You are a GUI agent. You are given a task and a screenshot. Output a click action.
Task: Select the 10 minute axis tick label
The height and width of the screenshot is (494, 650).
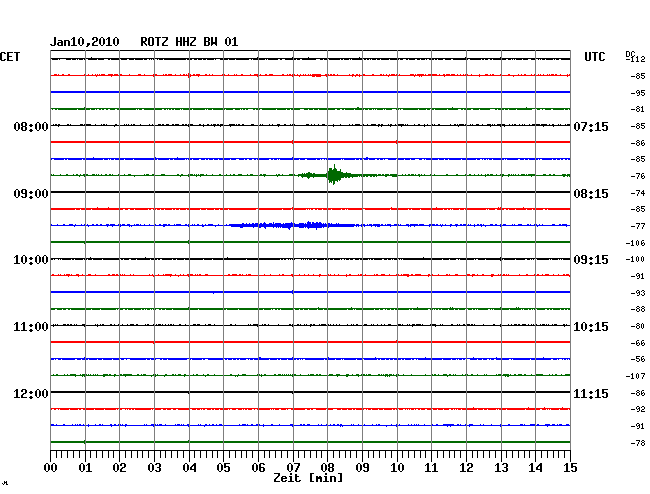[397, 468]
